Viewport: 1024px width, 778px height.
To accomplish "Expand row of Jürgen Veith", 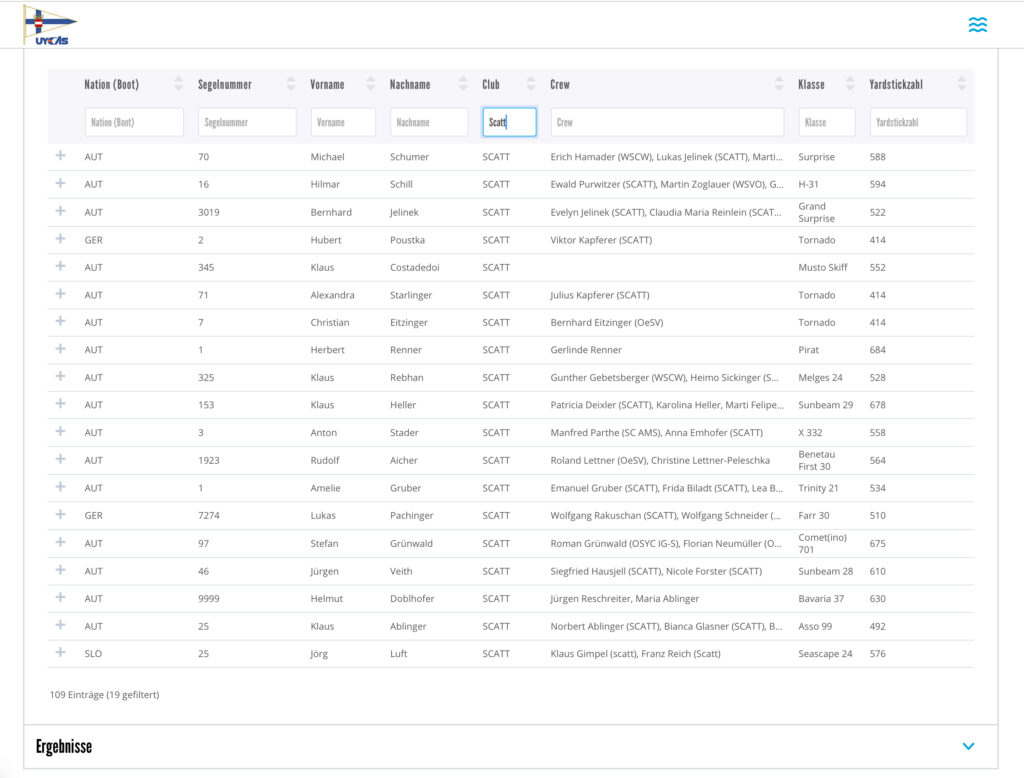I will (61, 570).
